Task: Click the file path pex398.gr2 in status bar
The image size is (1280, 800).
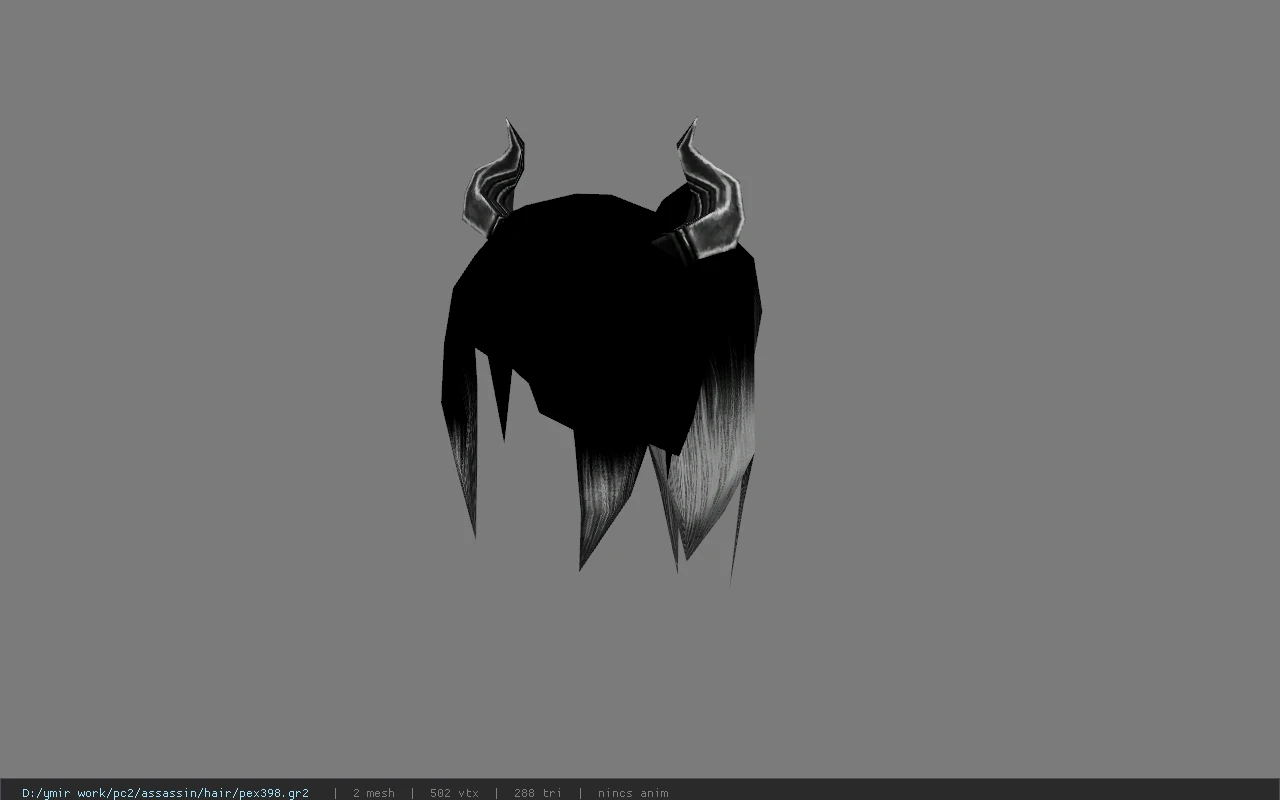Action: click(x=165, y=793)
